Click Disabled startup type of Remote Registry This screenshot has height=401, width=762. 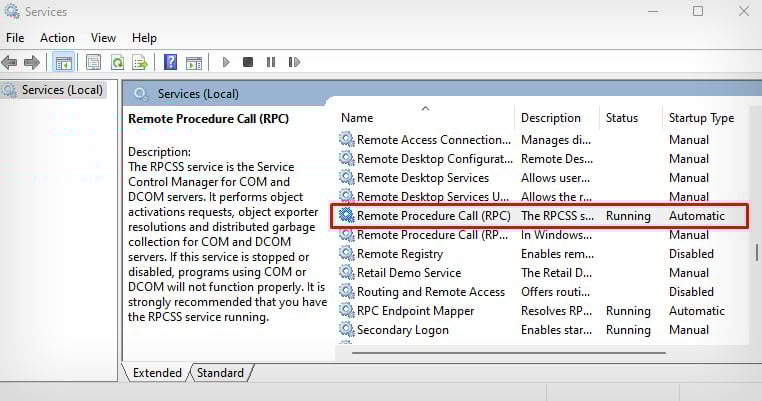pyautogui.click(x=691, y=254)
